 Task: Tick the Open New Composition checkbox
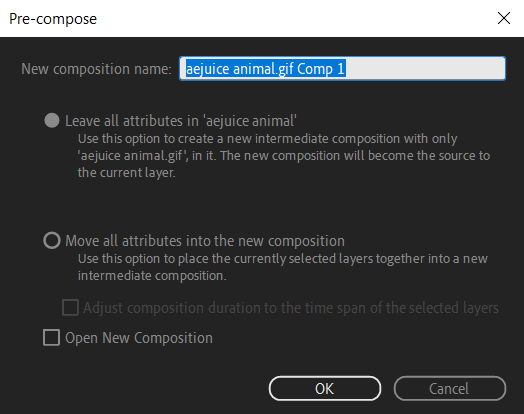51,337
